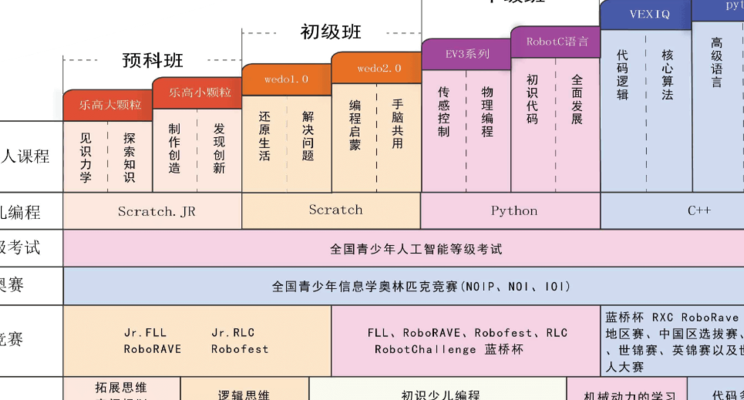Click the 预科班 heading

point(152,60)
